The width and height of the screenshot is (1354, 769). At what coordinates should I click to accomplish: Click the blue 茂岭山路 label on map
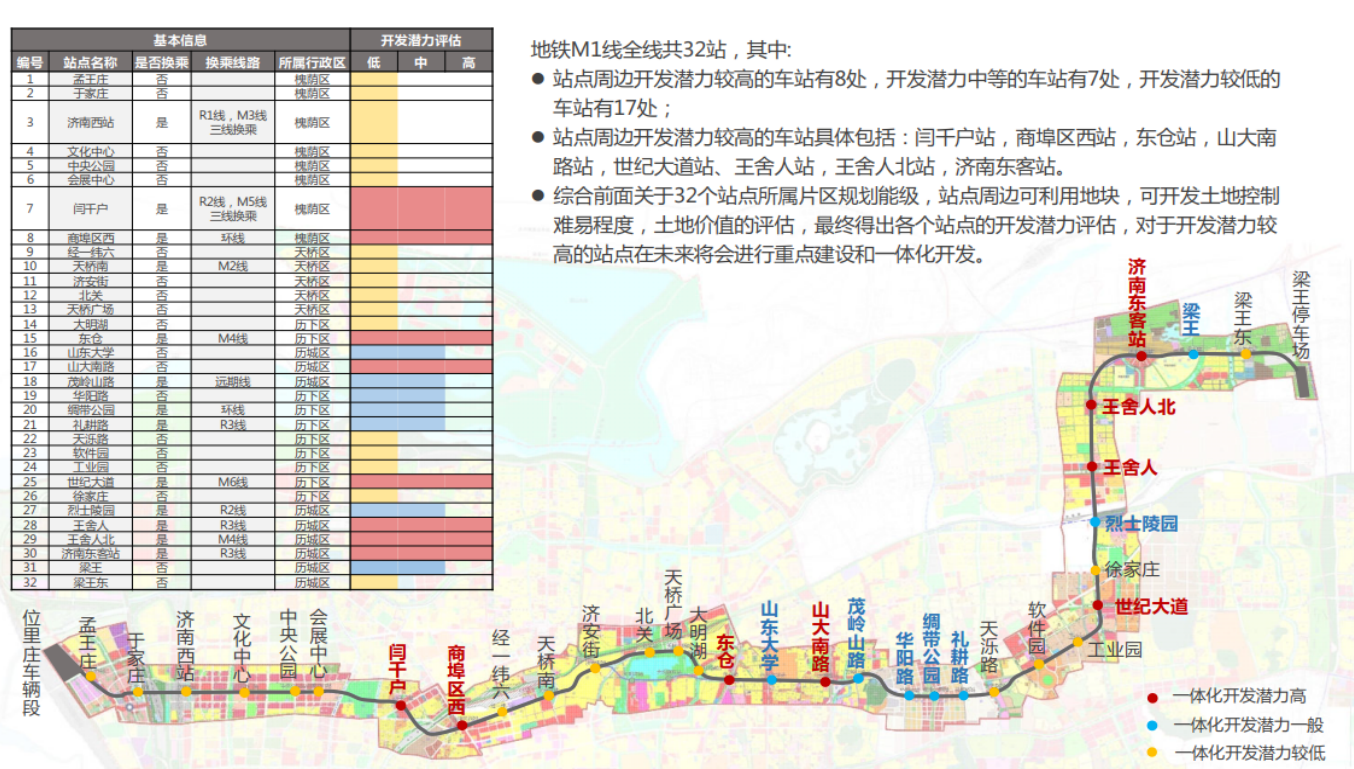pos(855,633)
